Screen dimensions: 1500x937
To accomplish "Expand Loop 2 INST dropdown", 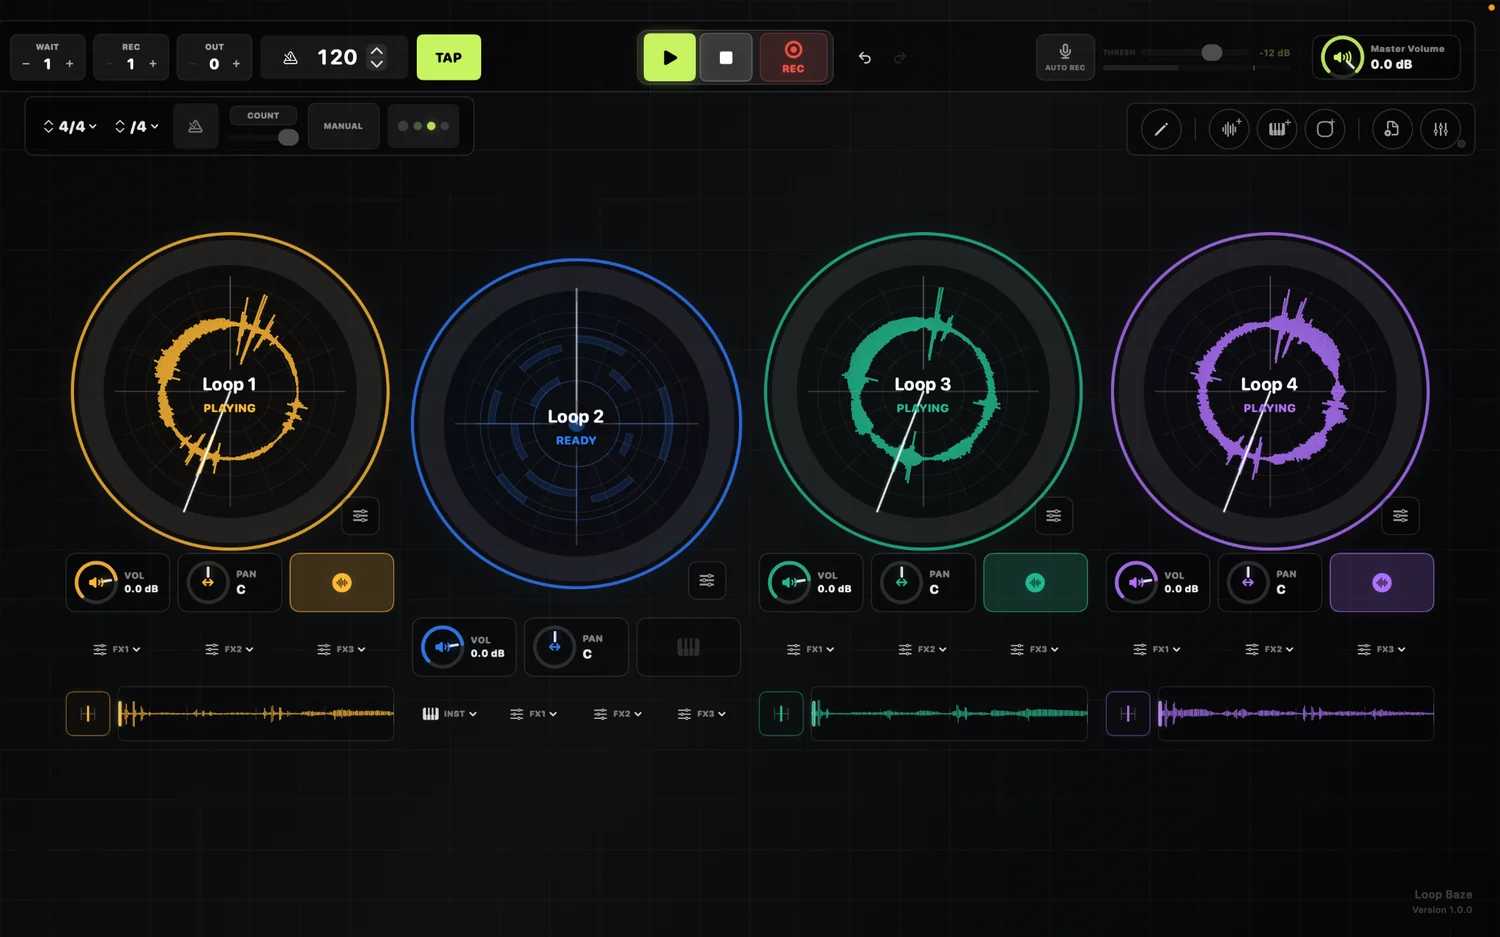I will pyautogui.click(x=450, y=714).
